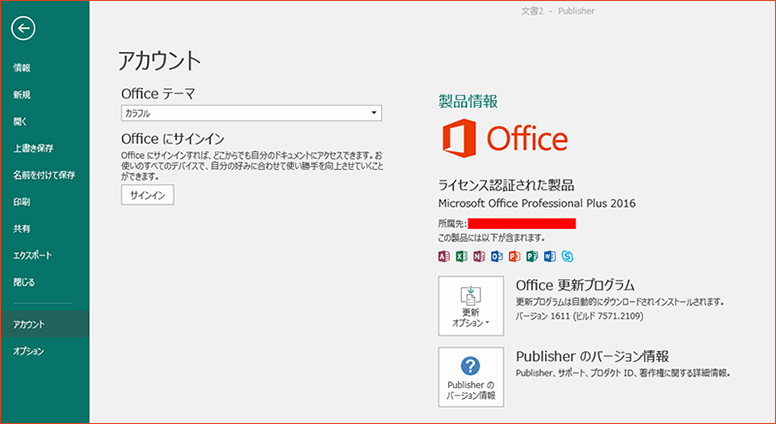Choose 上書き保存 in the sidebar
This screenshot has width=776, height=424.
pos(33,148)
